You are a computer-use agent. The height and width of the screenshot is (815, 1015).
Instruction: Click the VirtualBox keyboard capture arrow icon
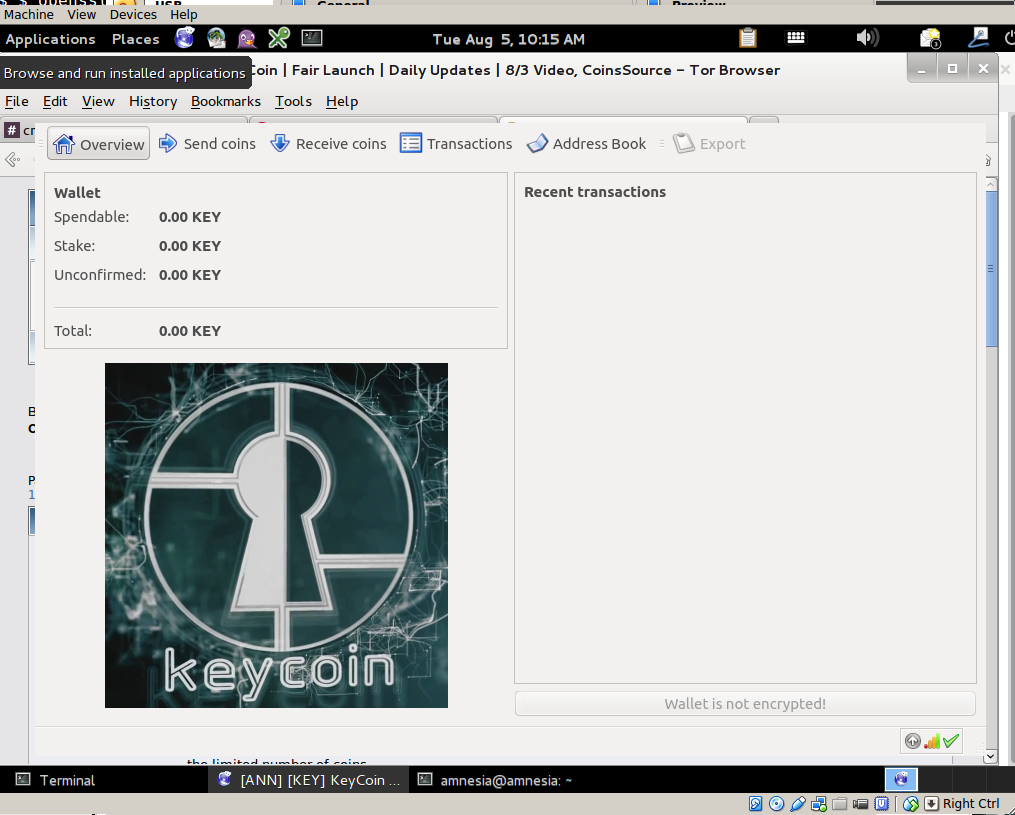click(931, 804)
